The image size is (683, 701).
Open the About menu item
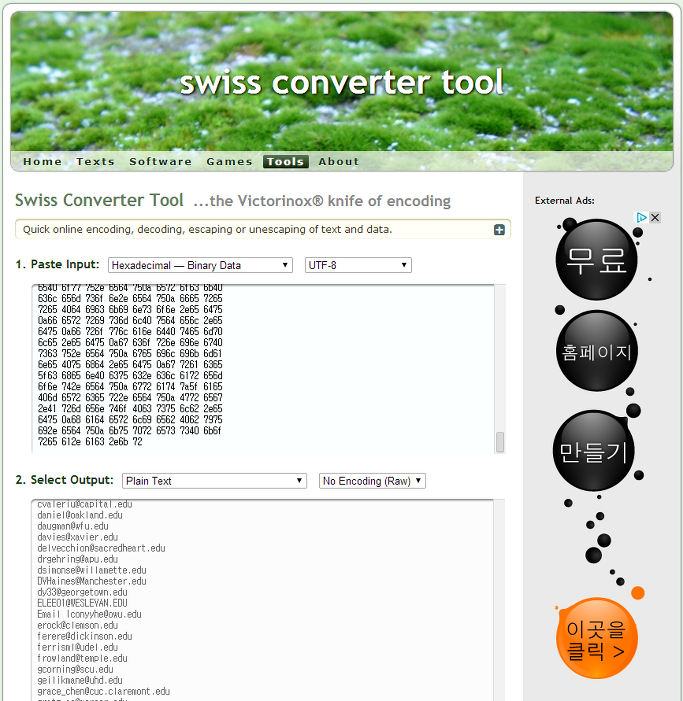click(338, 162)
